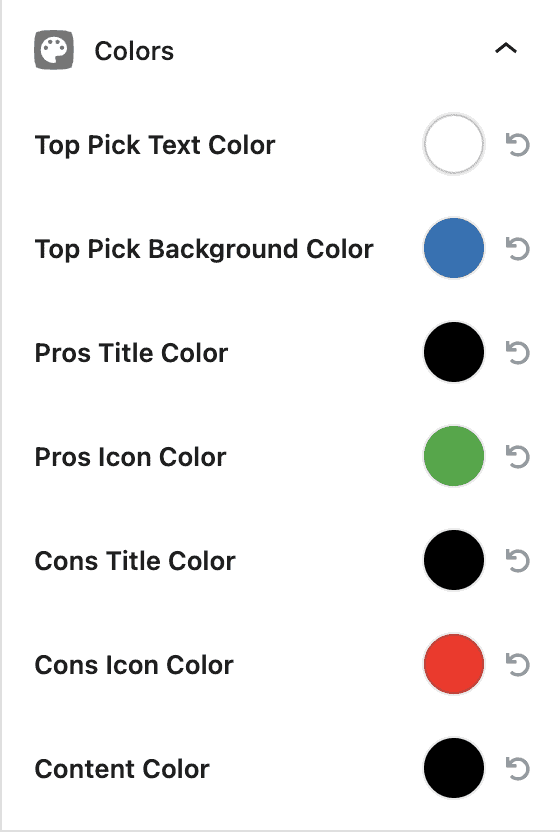Click the Pros Icon Color label
The image size is (560, 832).
click(x=131, y=457)
